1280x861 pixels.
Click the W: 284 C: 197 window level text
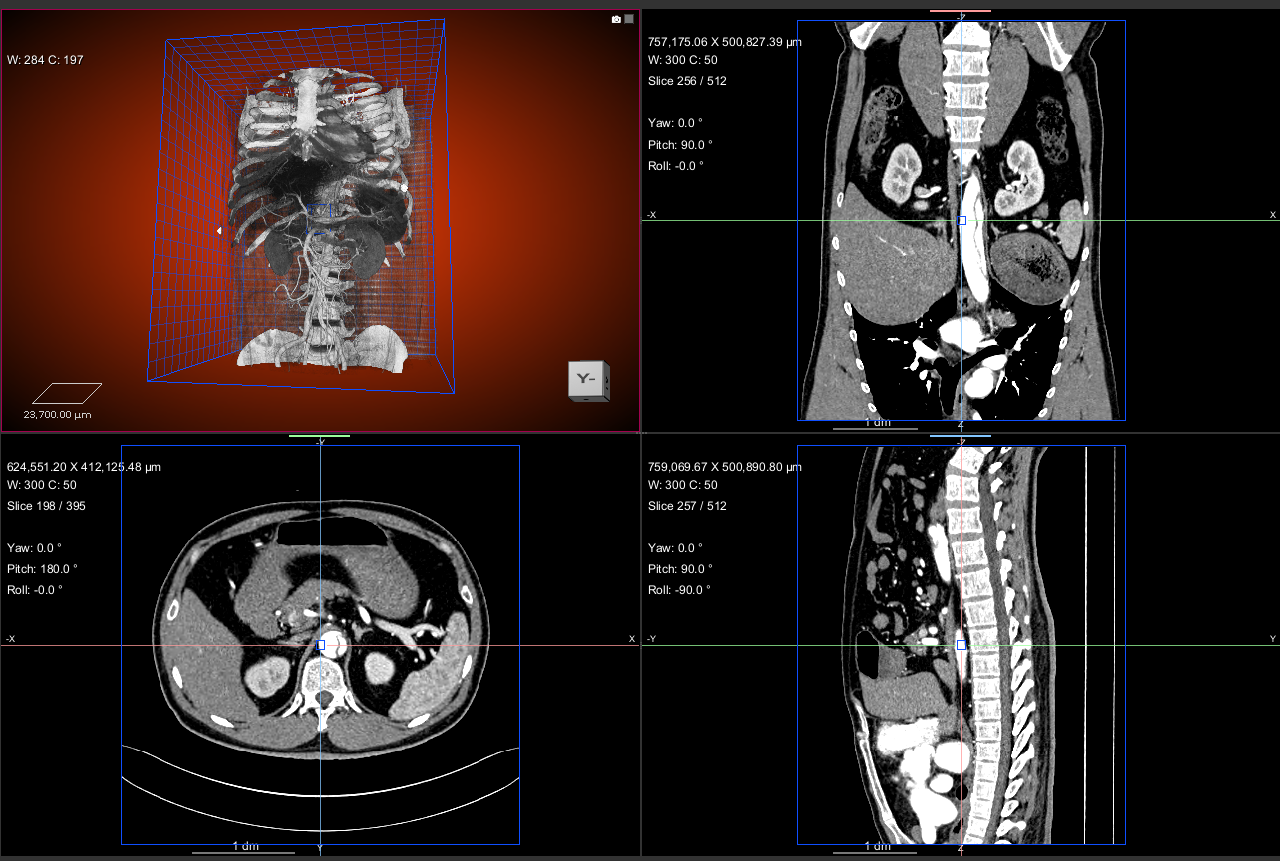click(x=46, y=60)
